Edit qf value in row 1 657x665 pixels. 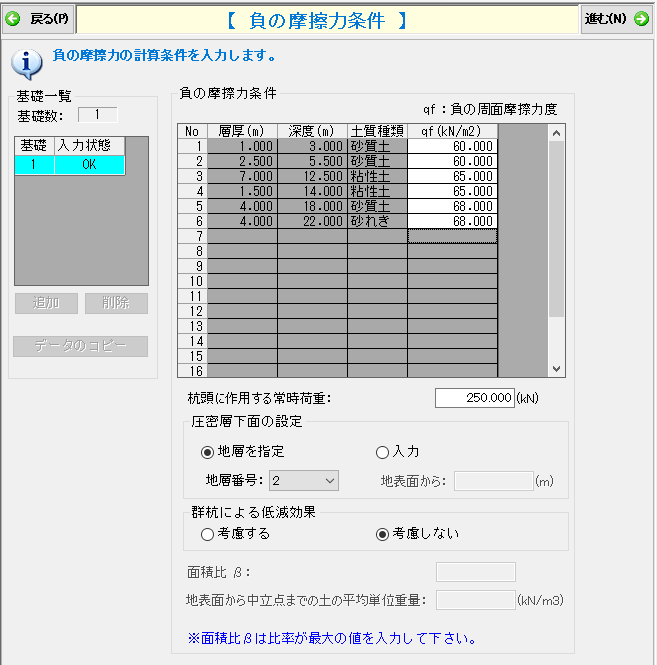[452, 146]
